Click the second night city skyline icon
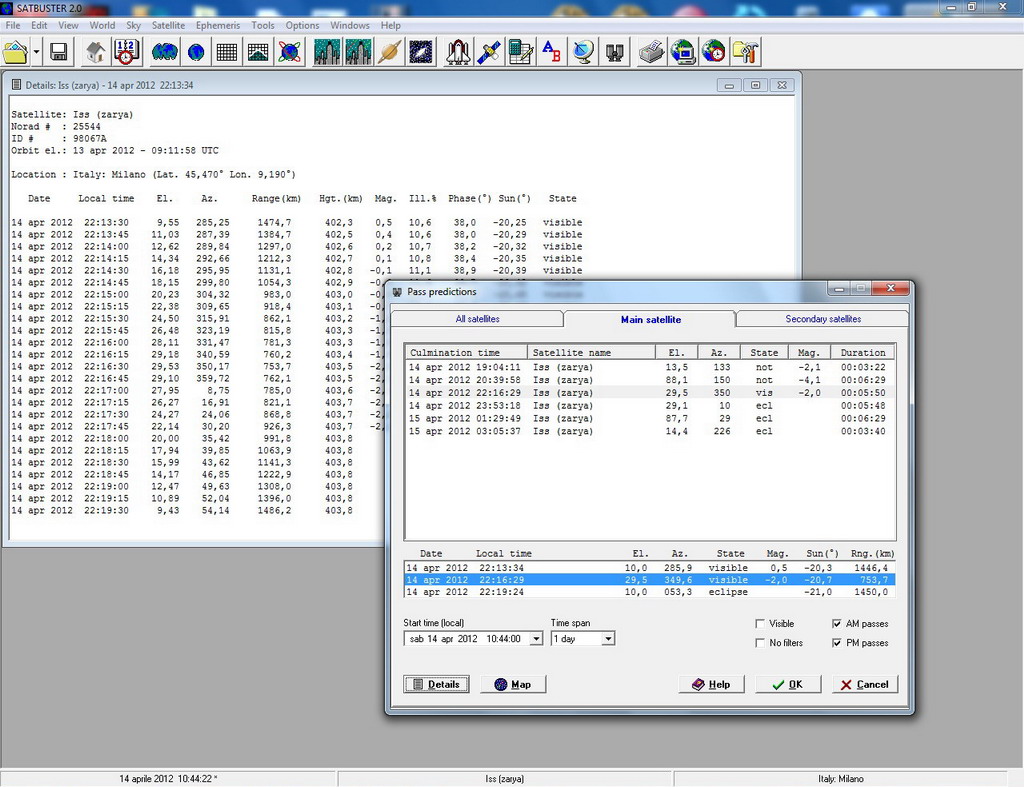The height and width of the screenshot is (787, 1024). (x=358, y=52)
